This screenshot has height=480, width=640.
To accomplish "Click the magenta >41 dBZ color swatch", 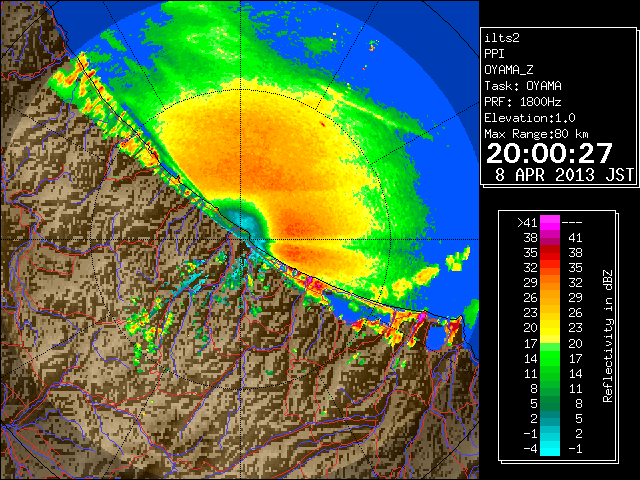I will [550, 222].
